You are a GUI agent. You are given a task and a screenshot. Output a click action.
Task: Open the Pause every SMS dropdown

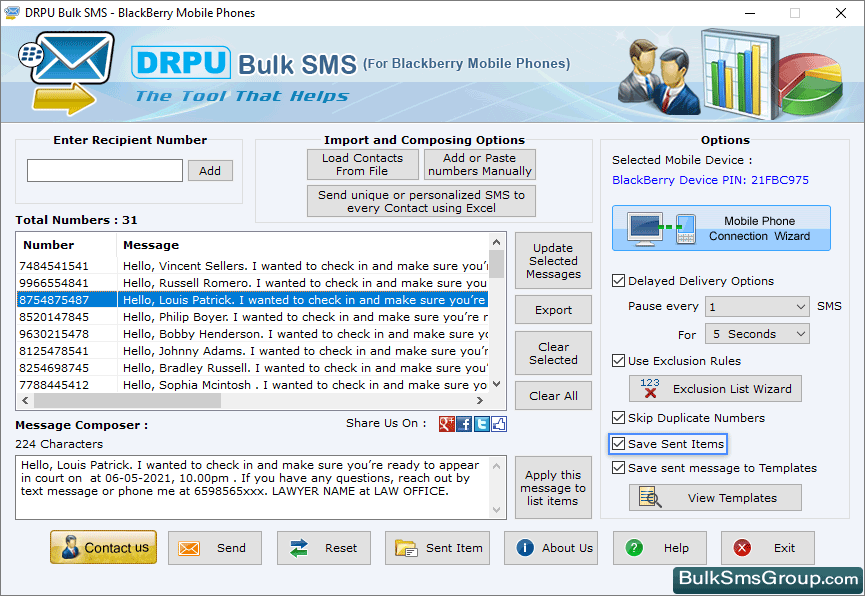point(757,307)
